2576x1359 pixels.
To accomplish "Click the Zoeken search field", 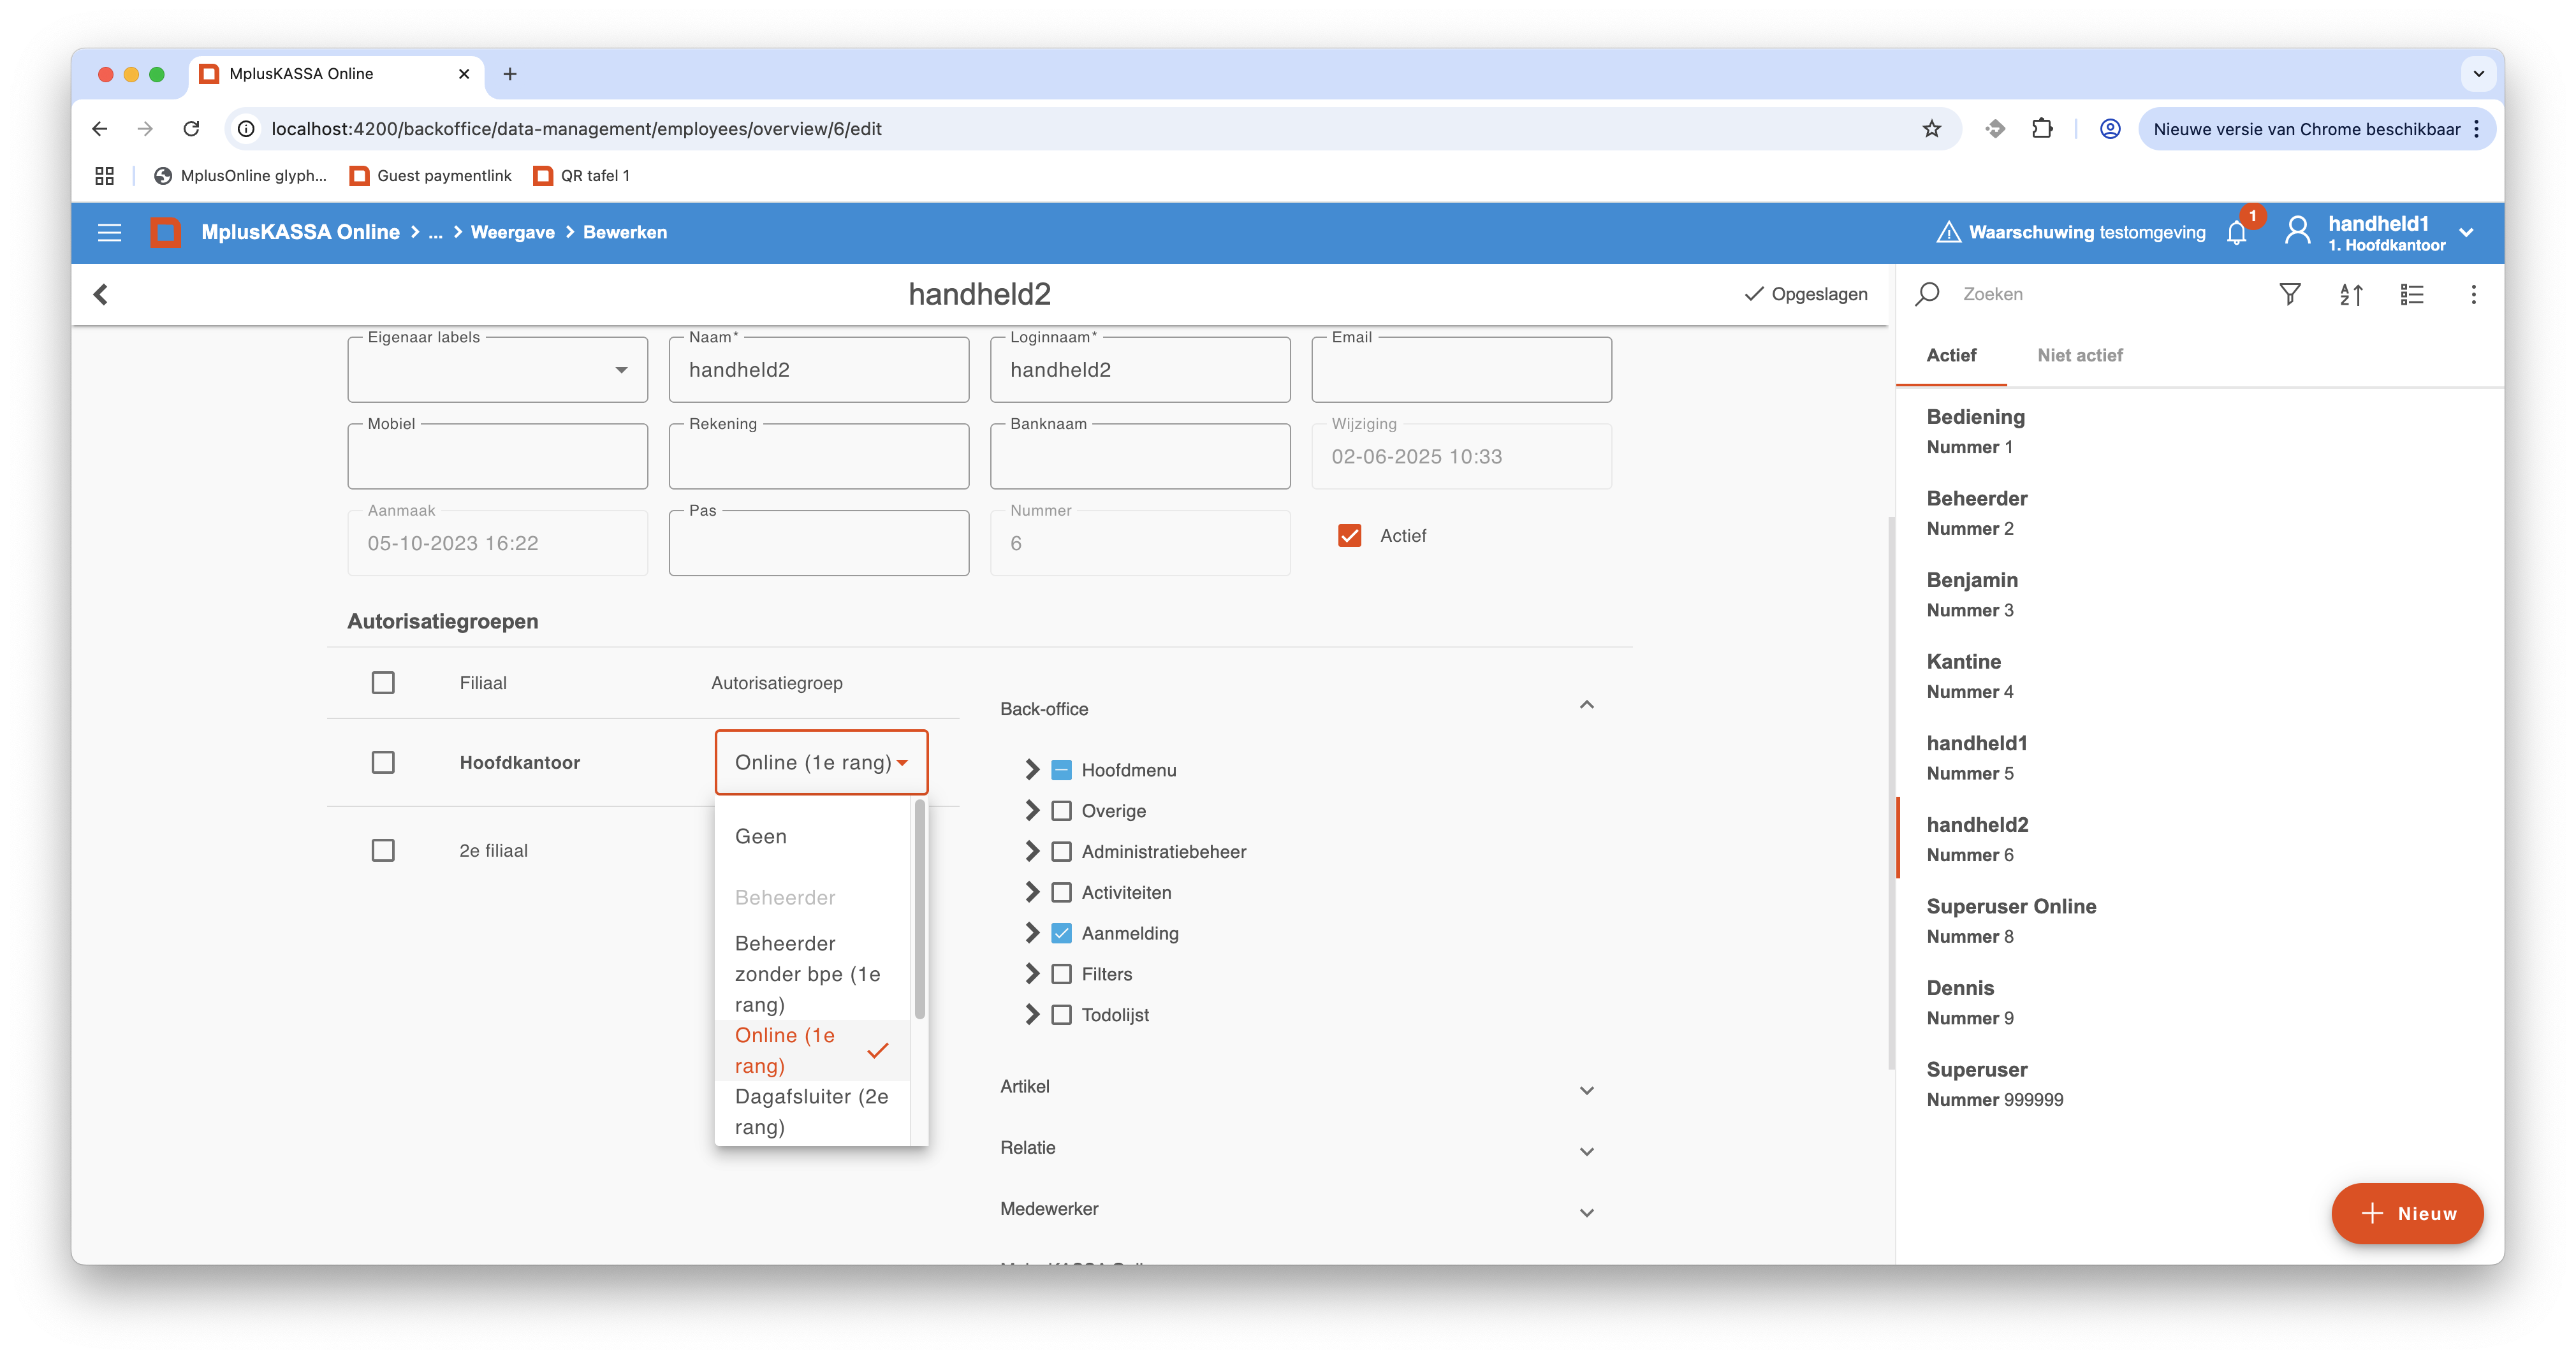I will tap(2100, 294).
